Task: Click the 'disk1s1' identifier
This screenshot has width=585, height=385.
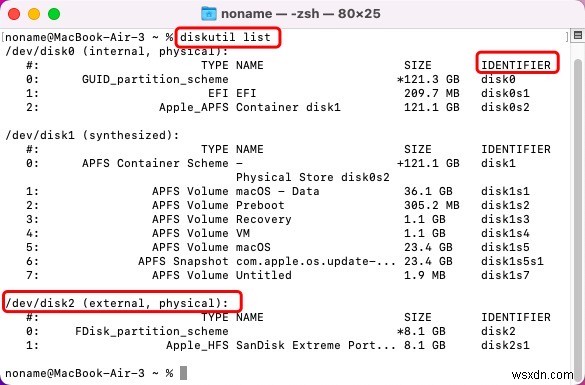Action: pos(505,191)
